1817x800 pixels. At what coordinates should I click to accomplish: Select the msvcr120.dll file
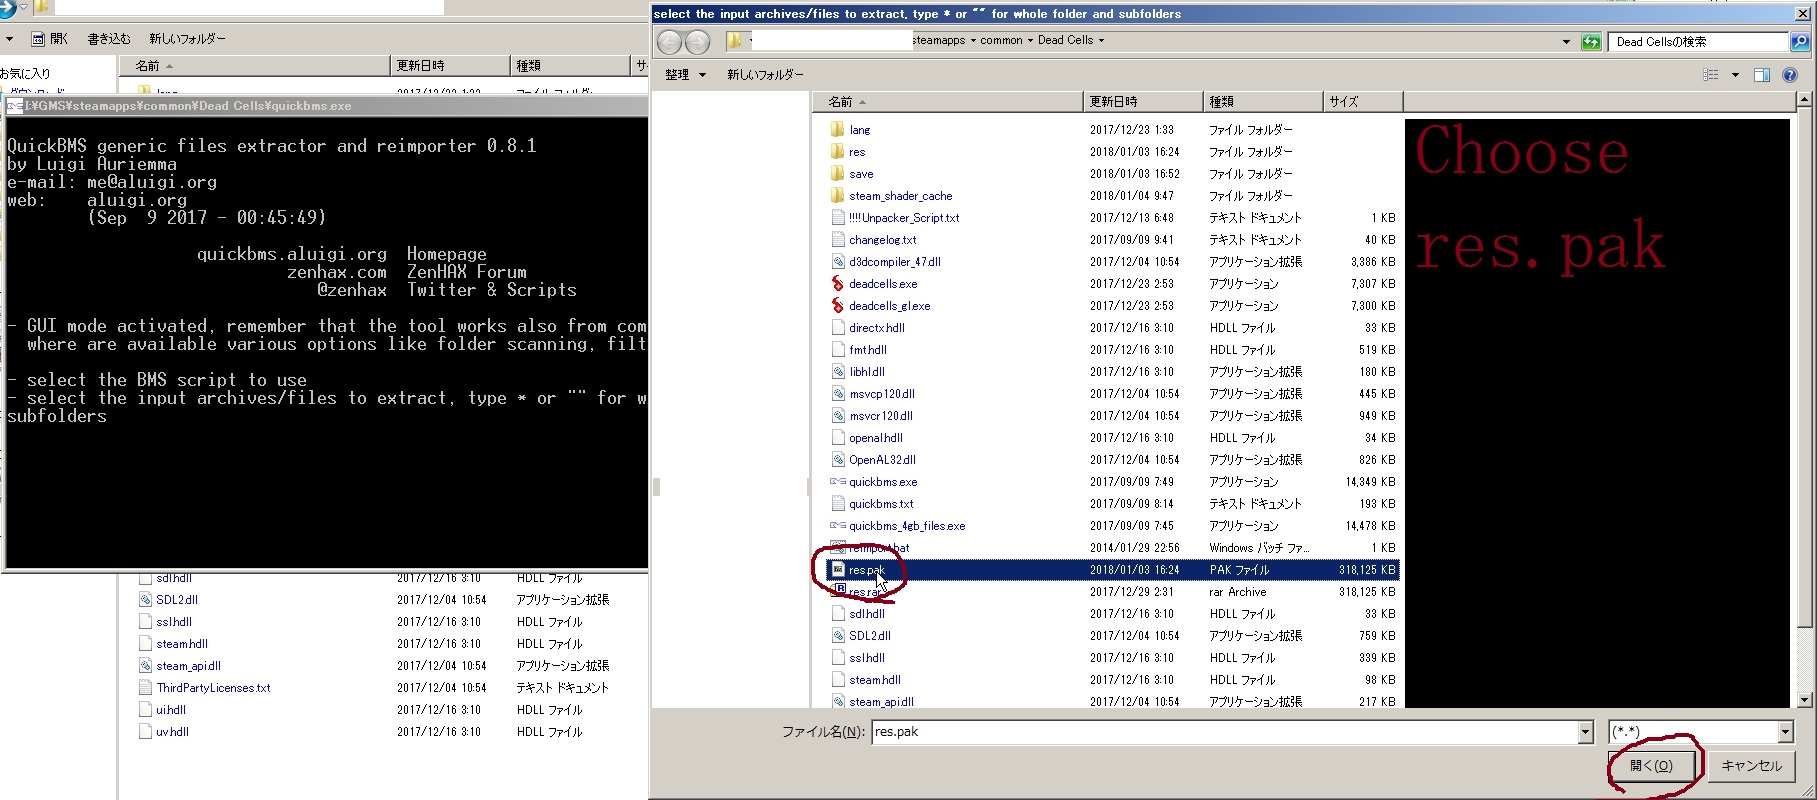coord(881,415)
